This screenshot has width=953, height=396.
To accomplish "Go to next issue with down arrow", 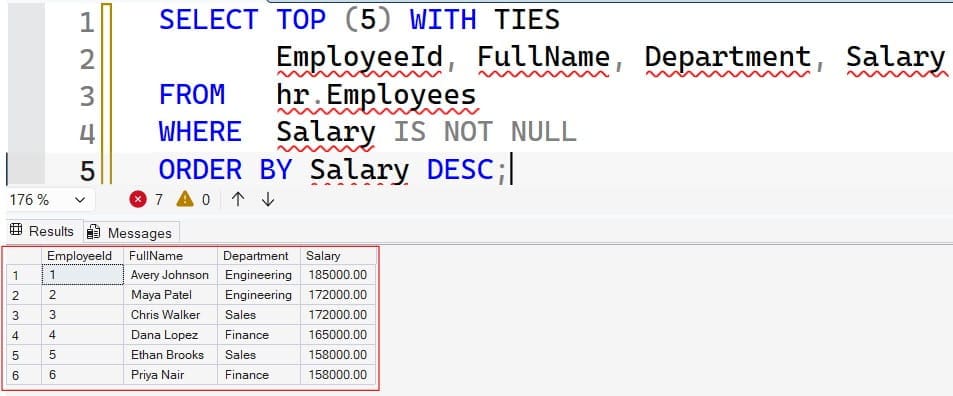I will pos(268,199).
